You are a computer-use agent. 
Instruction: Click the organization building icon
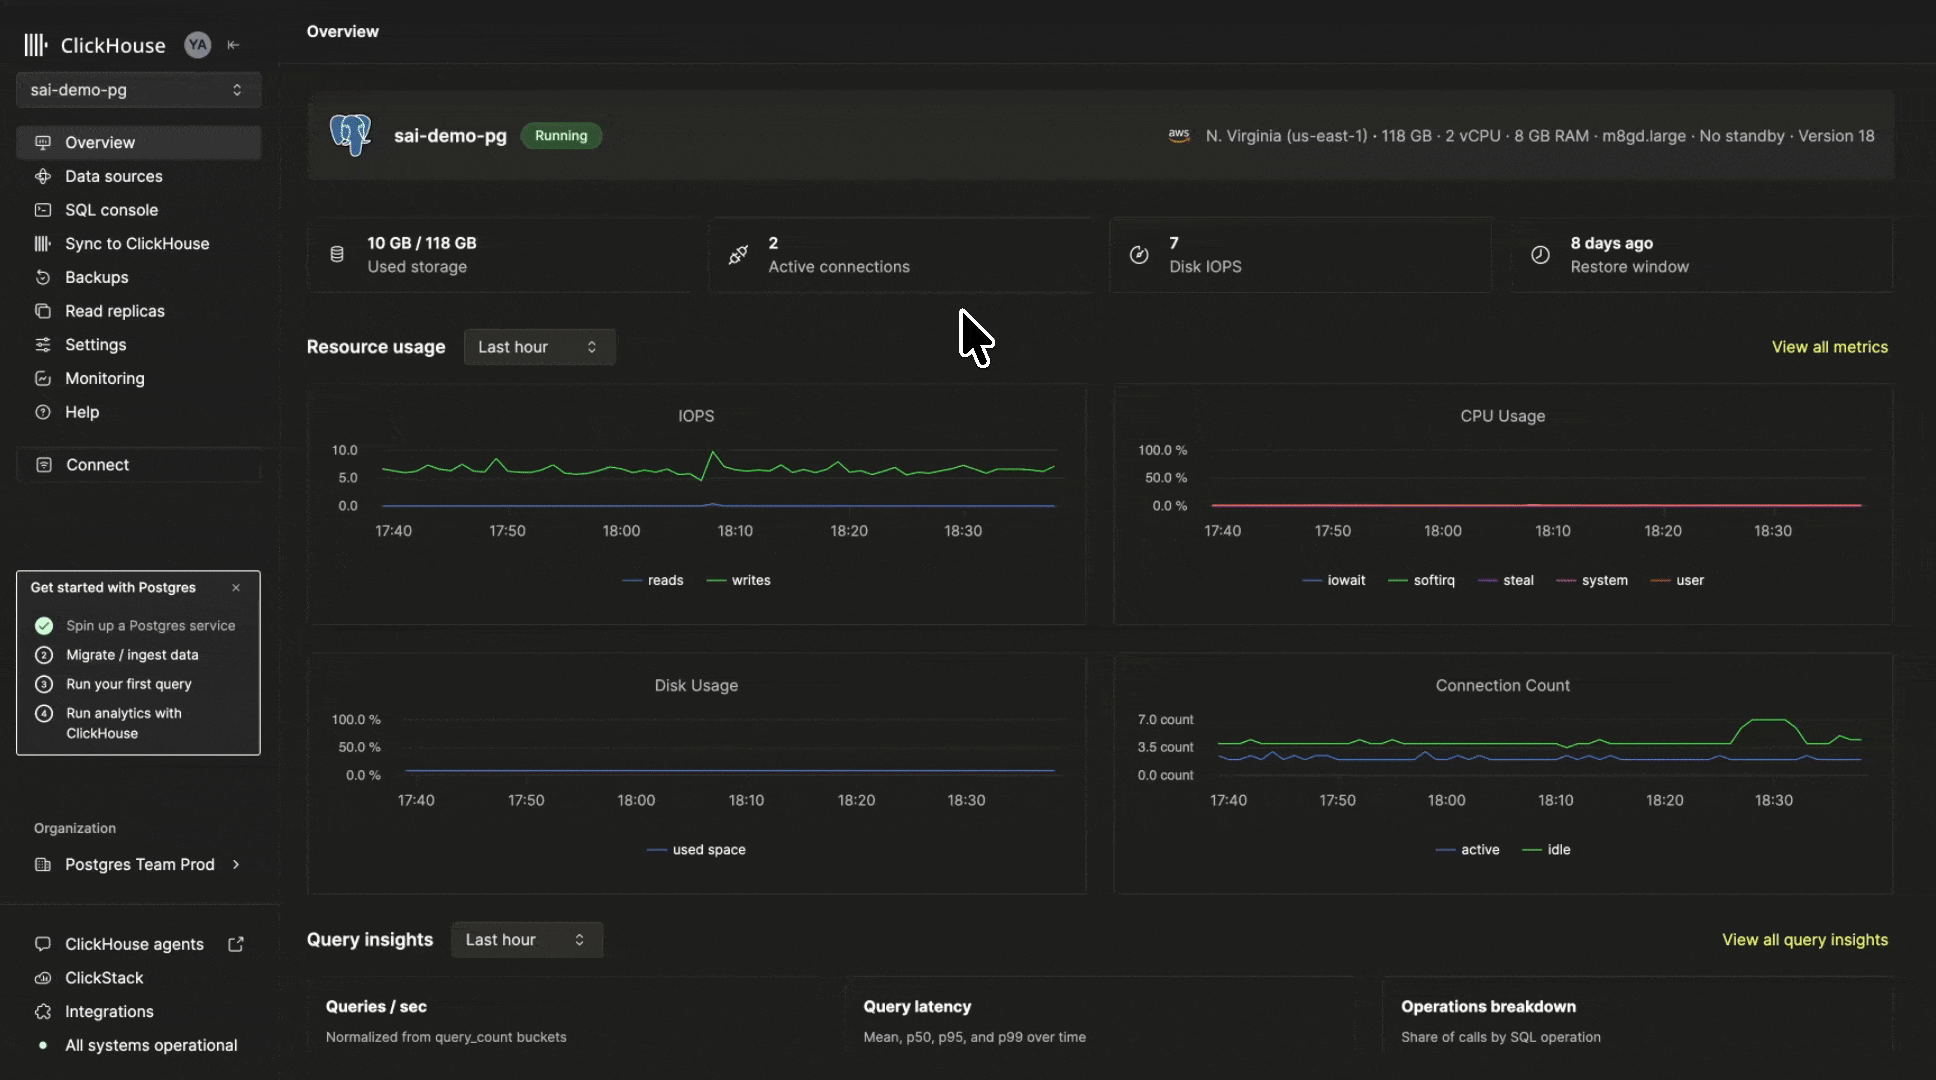pos(43,865)
